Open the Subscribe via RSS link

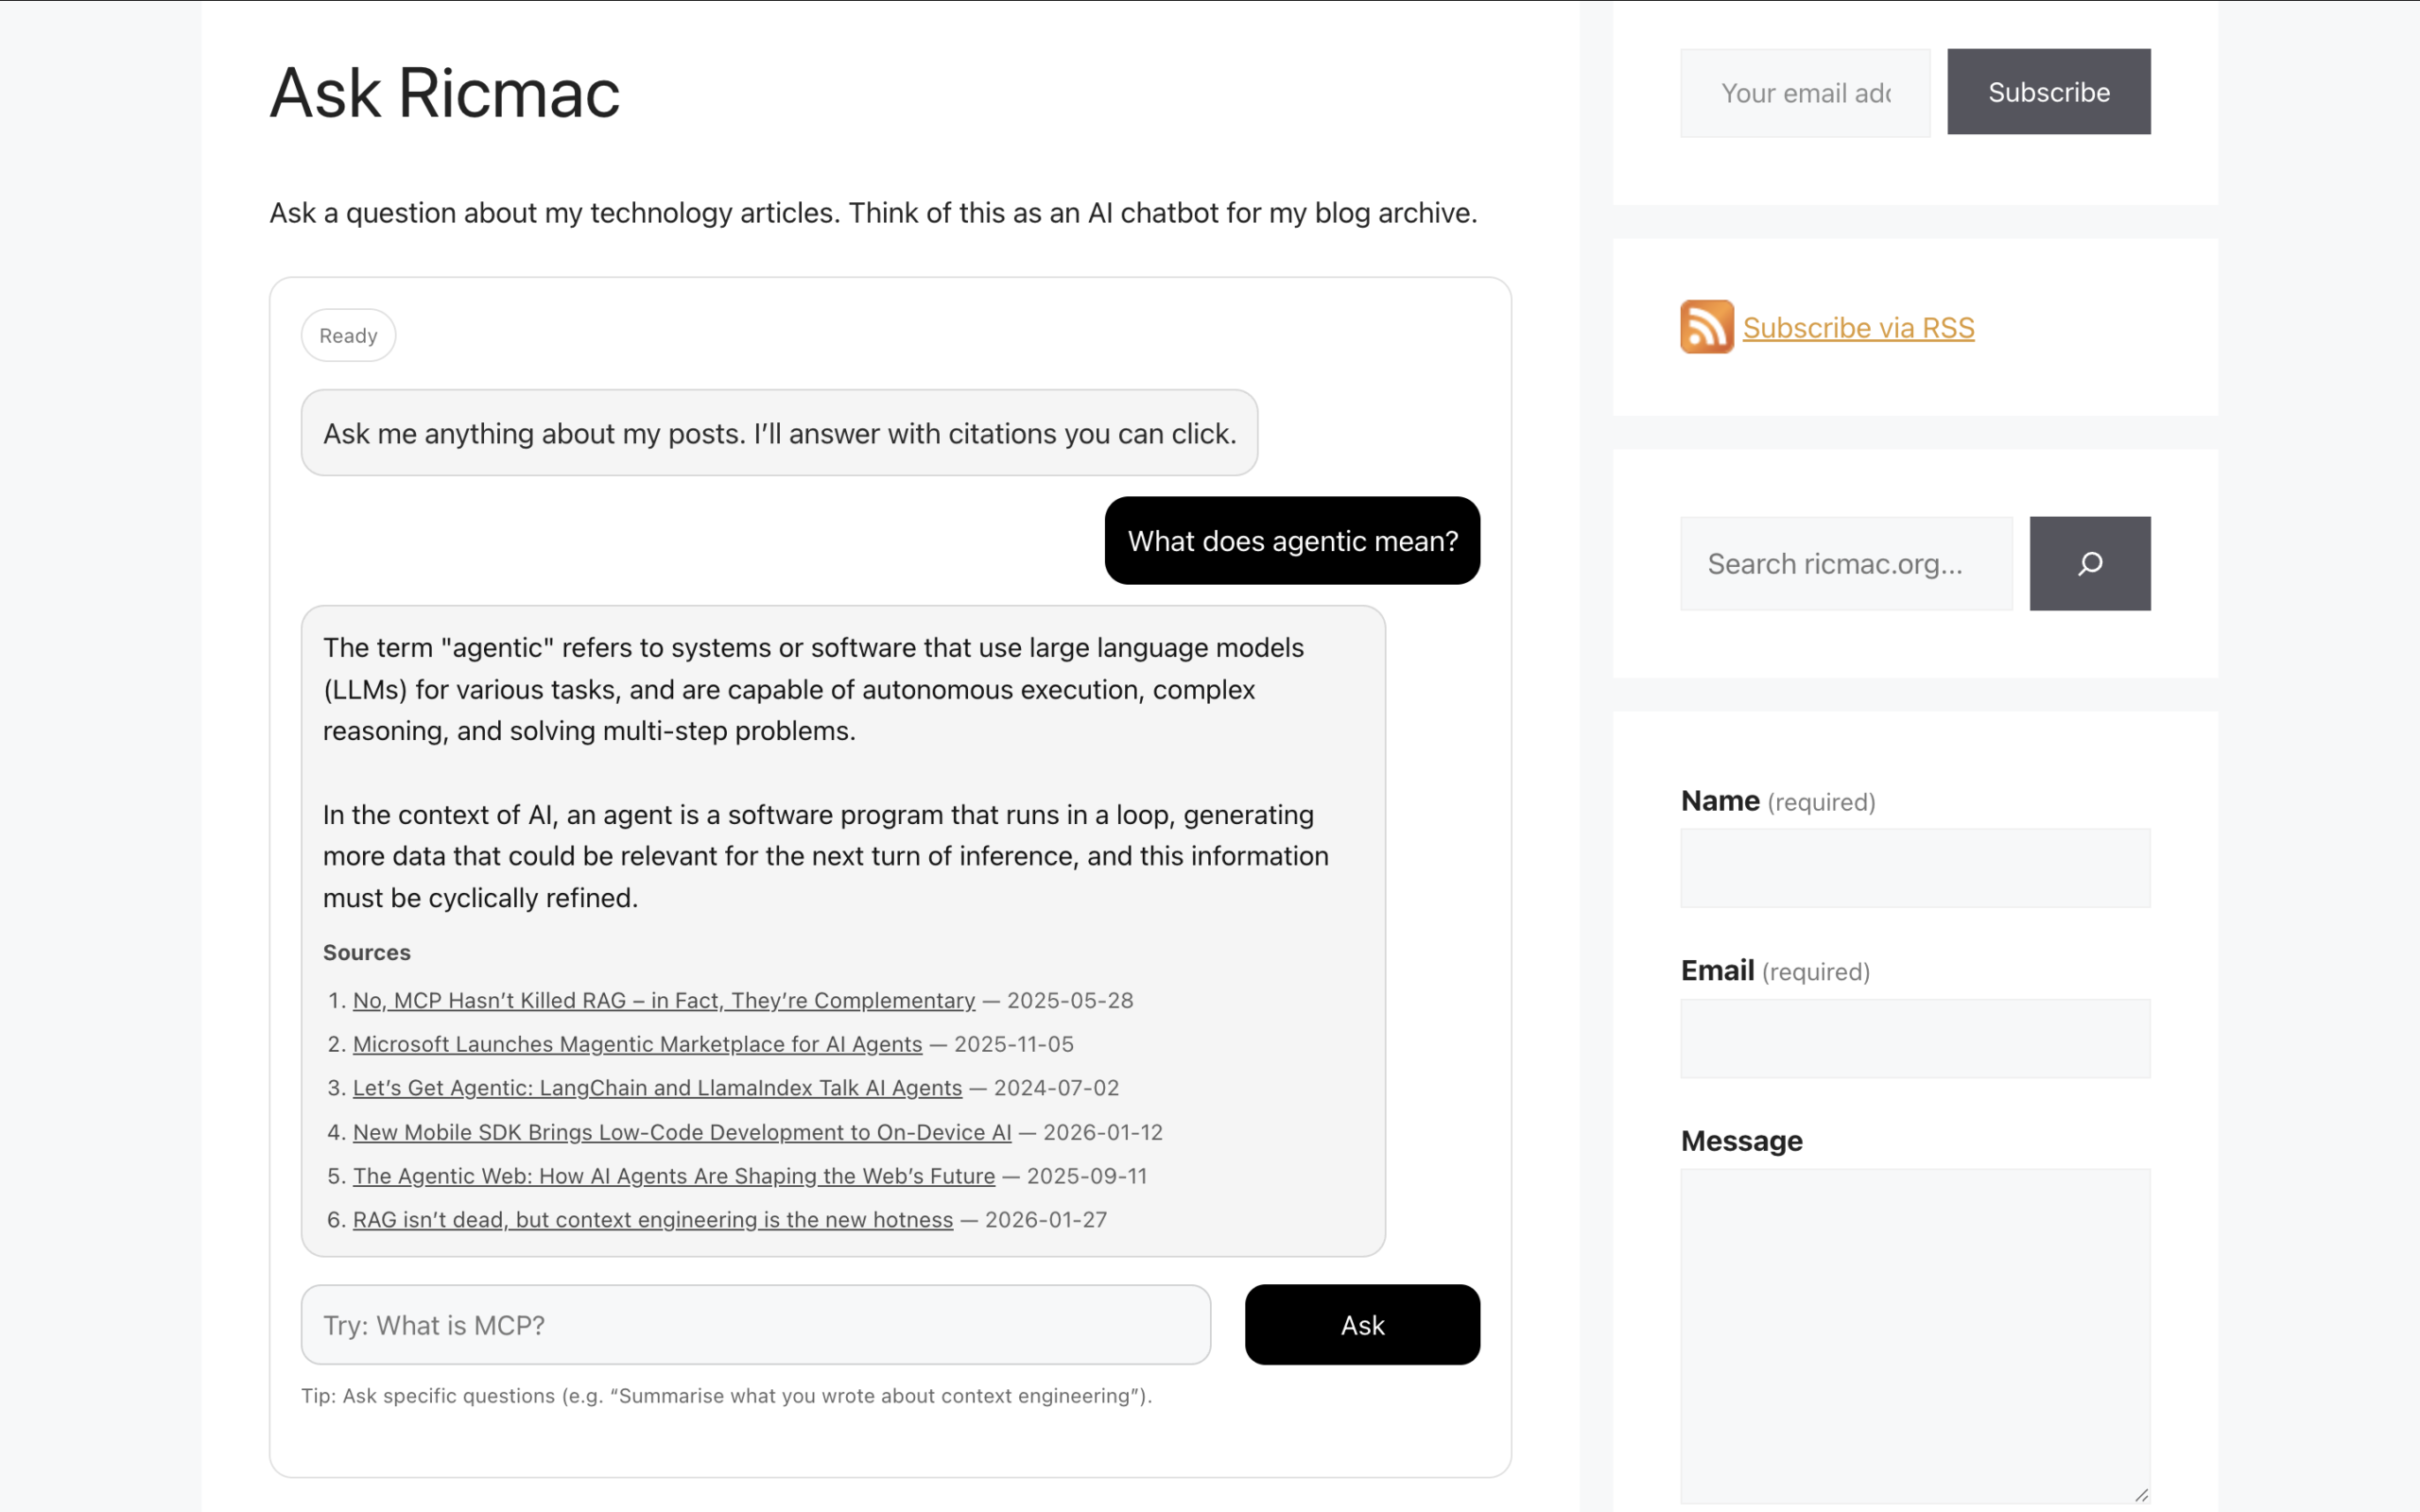coord(1858,327)
